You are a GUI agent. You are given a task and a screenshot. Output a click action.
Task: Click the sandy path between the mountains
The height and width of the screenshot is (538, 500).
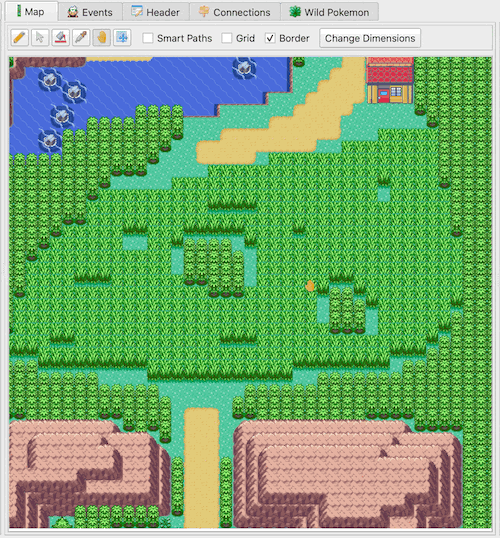(201, 468)
